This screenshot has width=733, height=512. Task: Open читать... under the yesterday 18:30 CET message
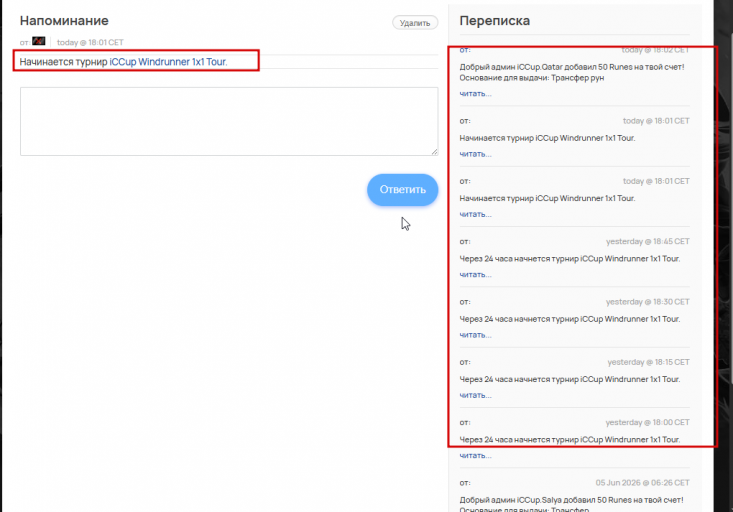click(475, 335)
